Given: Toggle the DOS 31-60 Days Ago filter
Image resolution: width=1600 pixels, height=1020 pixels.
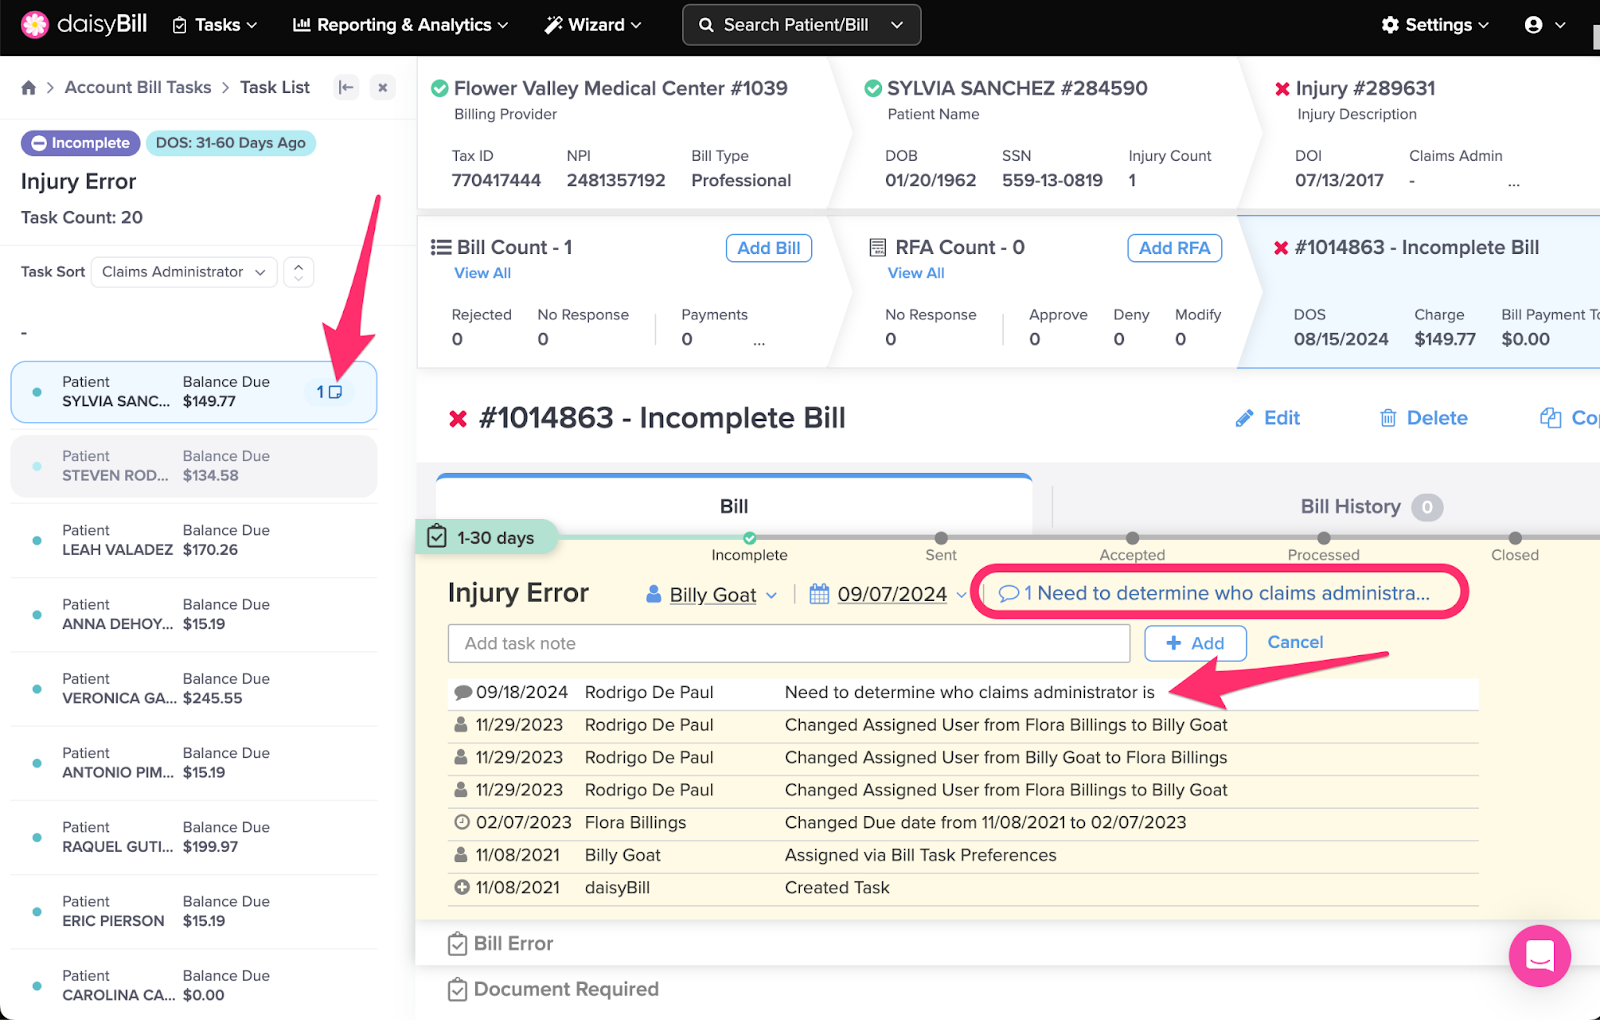Looking at the screenshot, I should [231, 143].
